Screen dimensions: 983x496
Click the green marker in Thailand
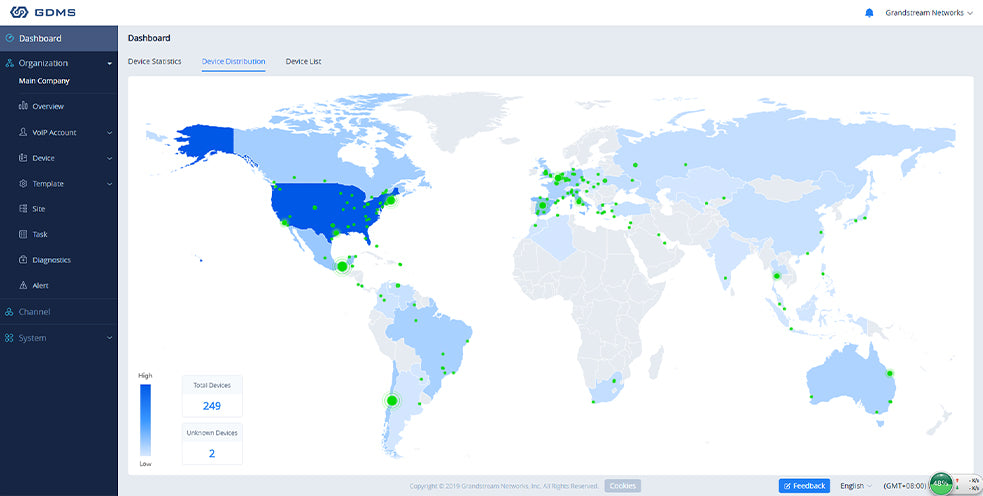click(x=777, y=276)
